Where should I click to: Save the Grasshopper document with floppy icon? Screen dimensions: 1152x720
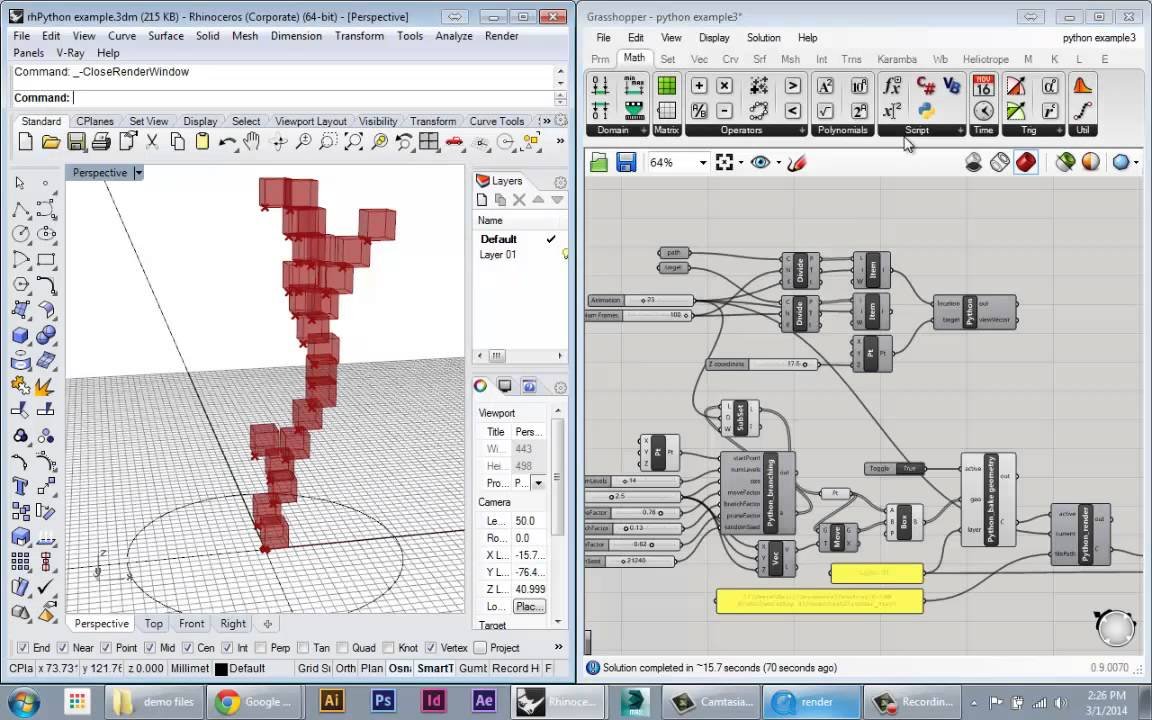pyautogui.click(x=626, y=162)
